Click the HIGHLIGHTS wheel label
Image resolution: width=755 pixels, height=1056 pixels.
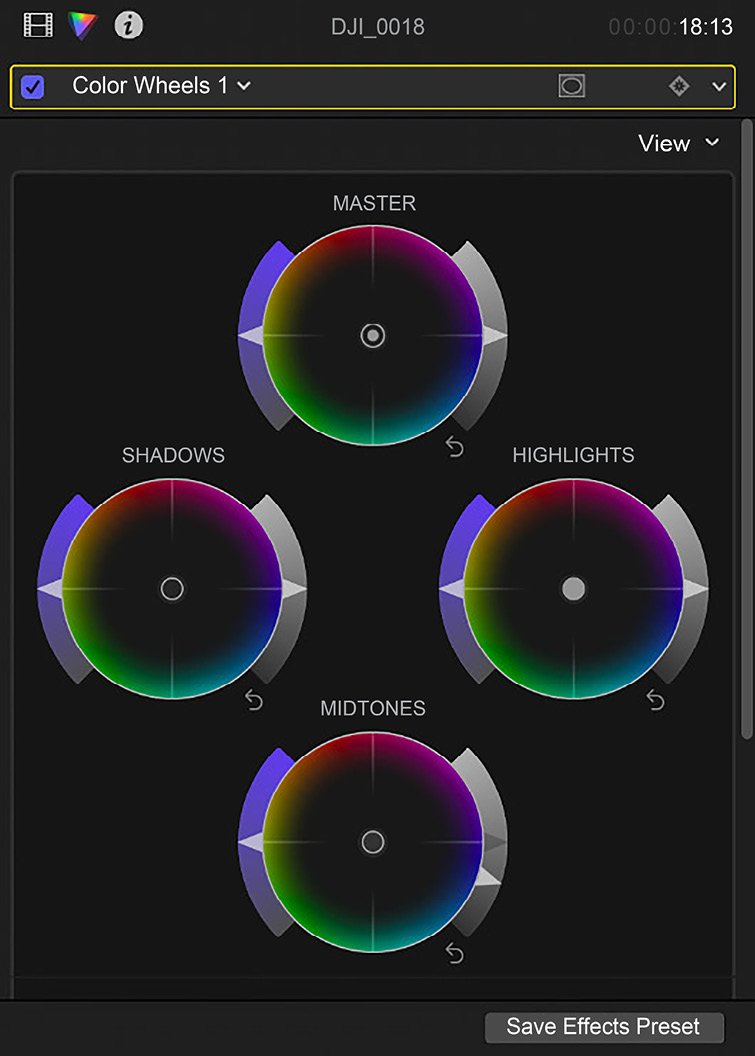click(x=573, y=455)
